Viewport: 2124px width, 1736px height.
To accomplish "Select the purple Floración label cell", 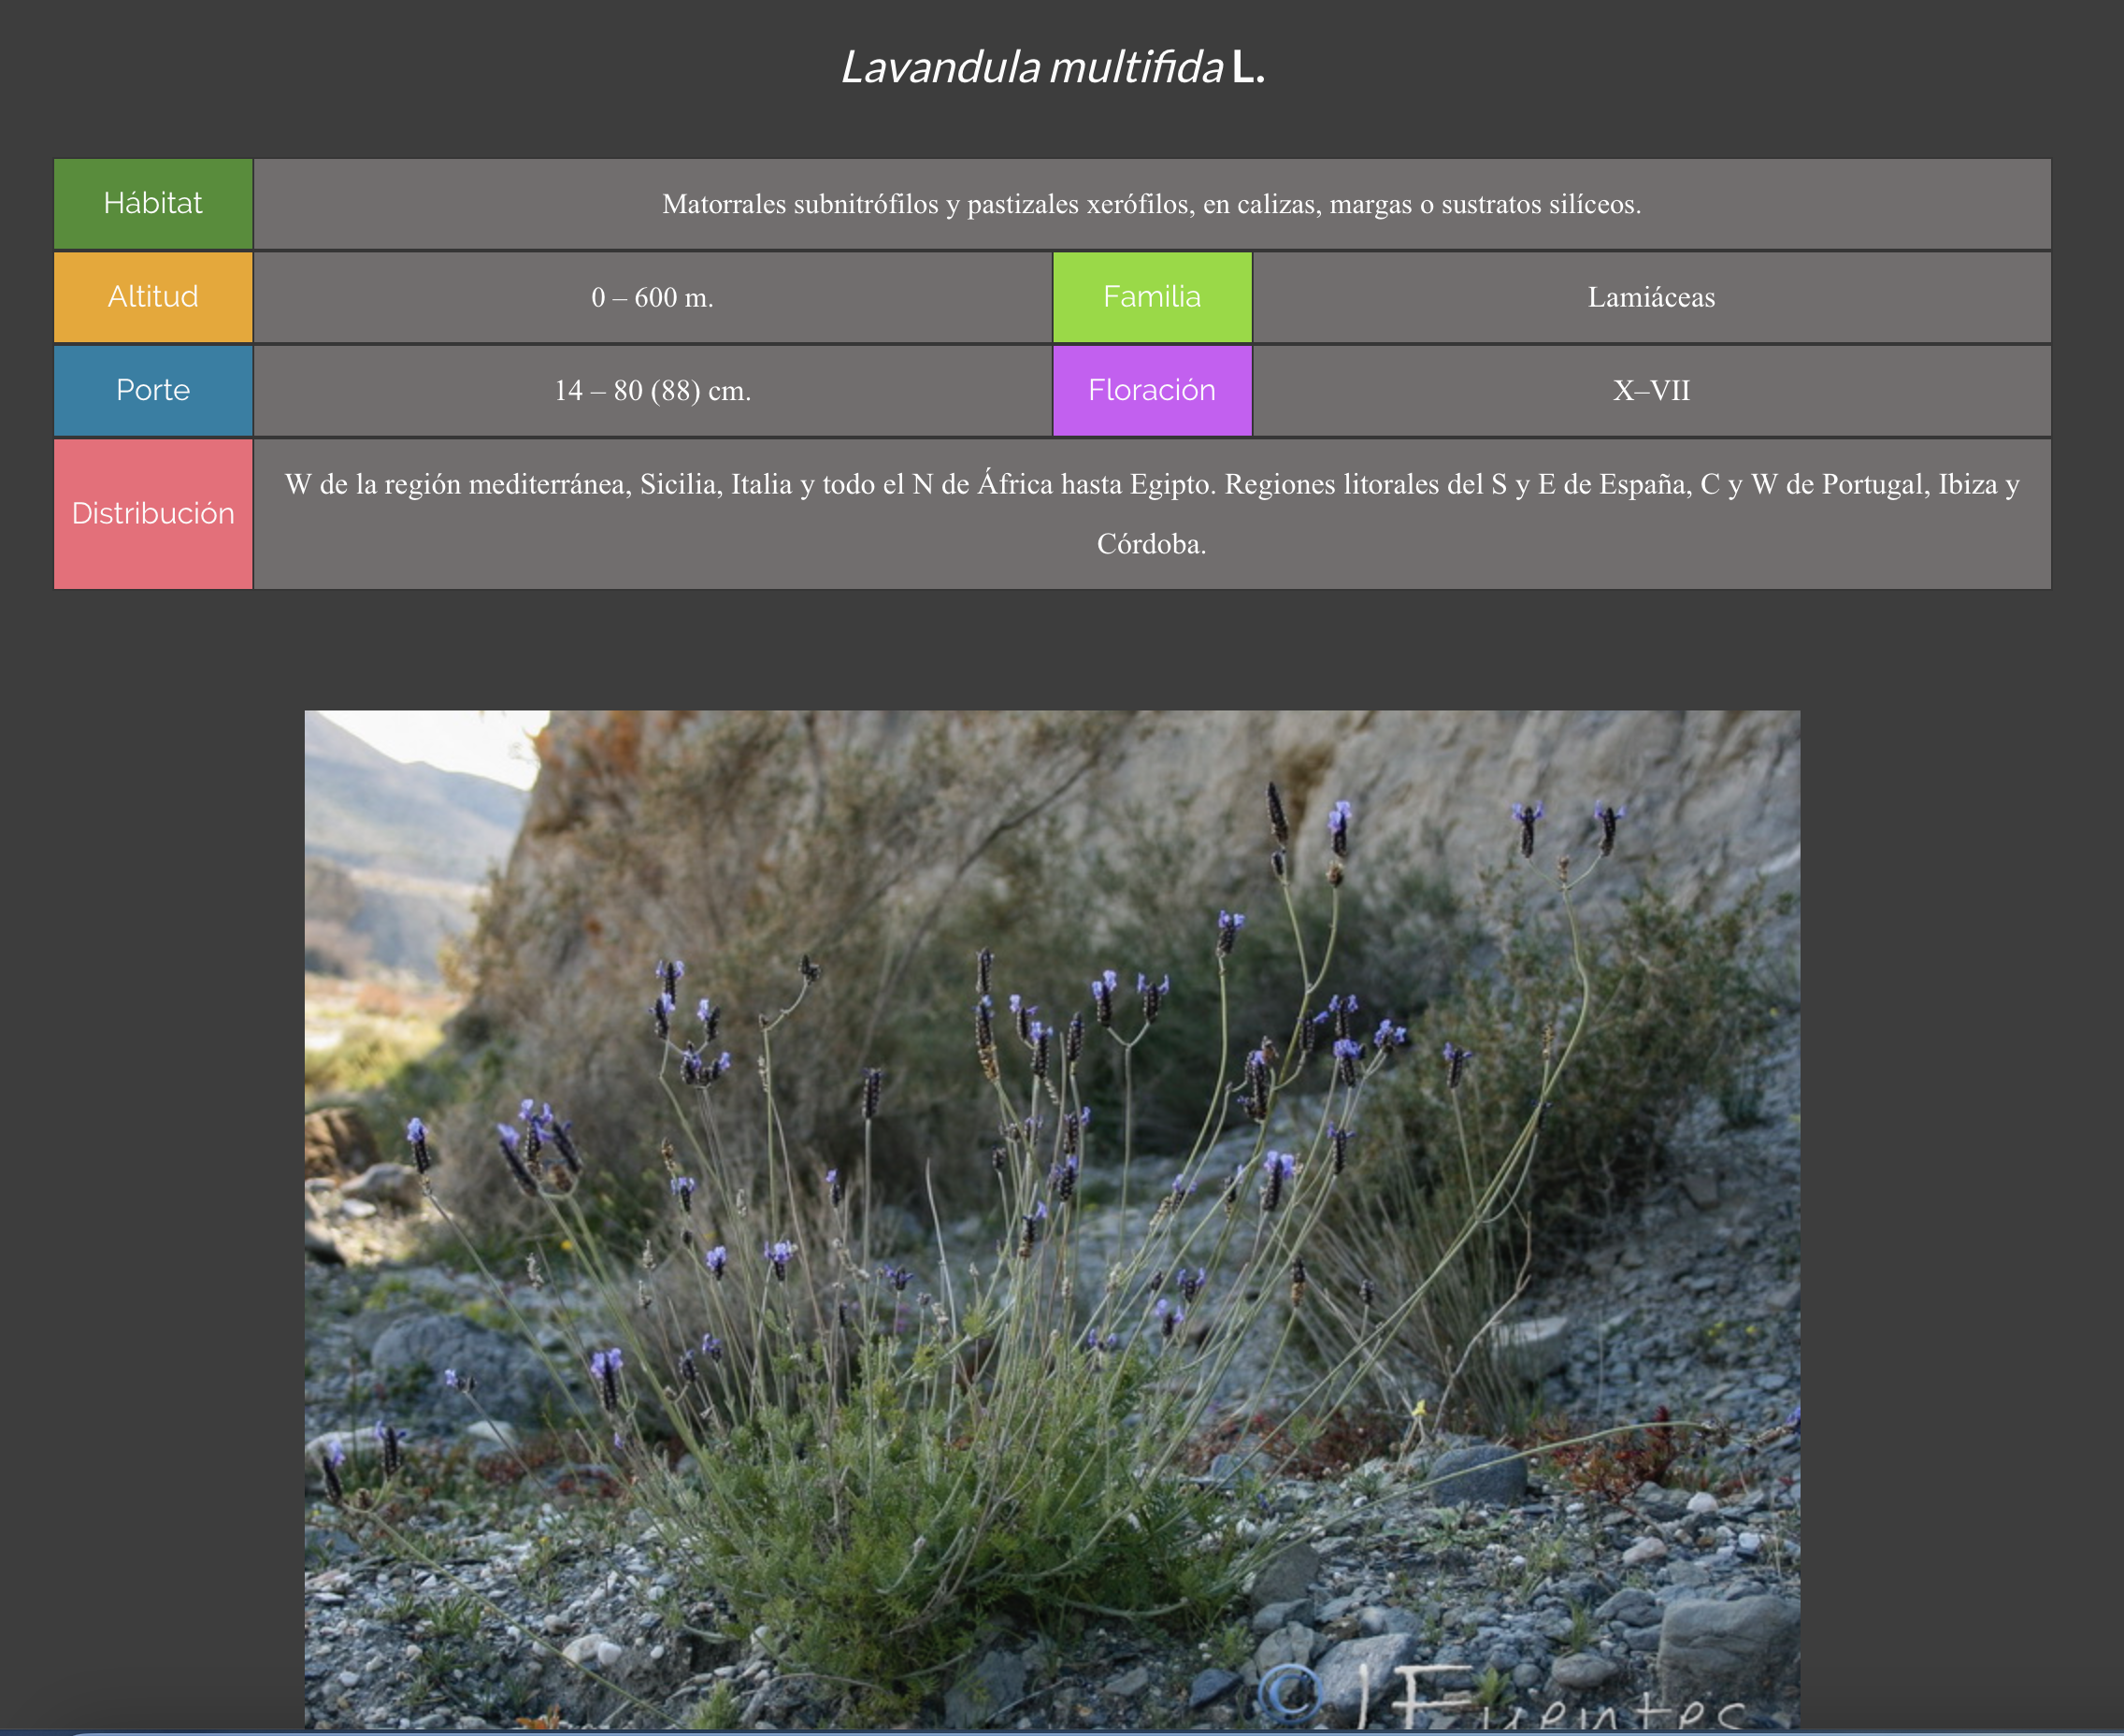I will coord(1152,390).
